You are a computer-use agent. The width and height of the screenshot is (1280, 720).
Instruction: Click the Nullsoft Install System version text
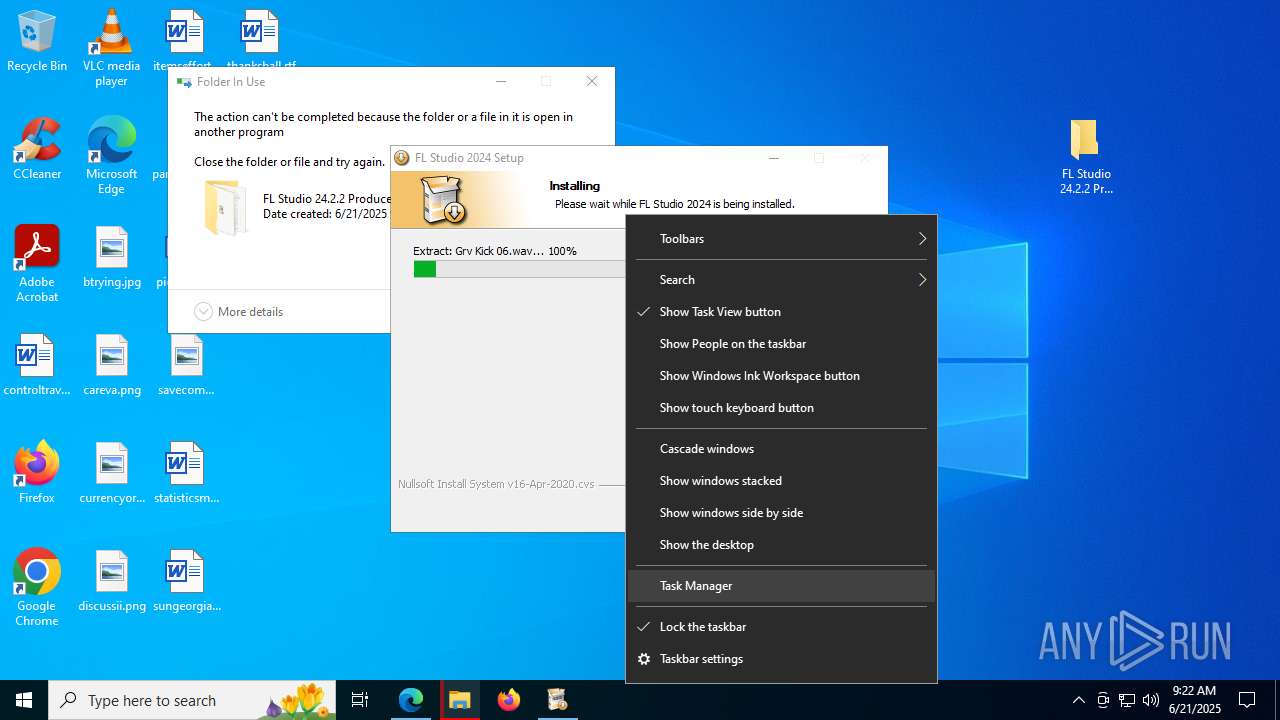click(x=496, y=484)
